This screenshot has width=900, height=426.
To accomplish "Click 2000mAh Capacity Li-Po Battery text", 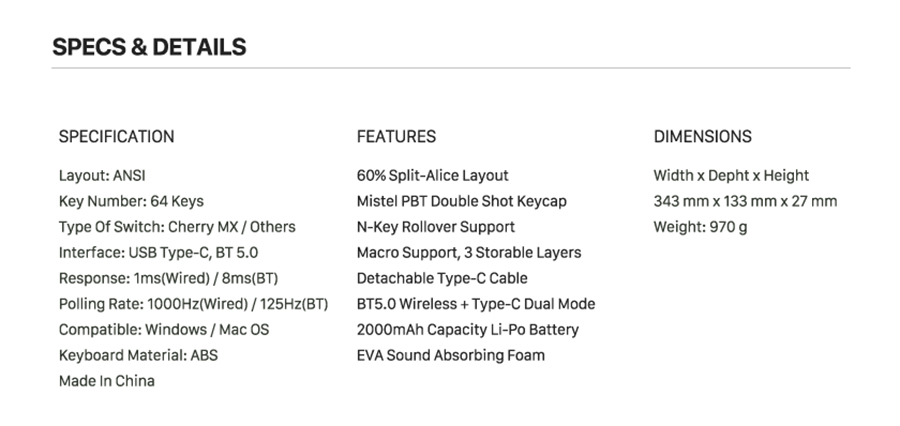I will (468, 330).
